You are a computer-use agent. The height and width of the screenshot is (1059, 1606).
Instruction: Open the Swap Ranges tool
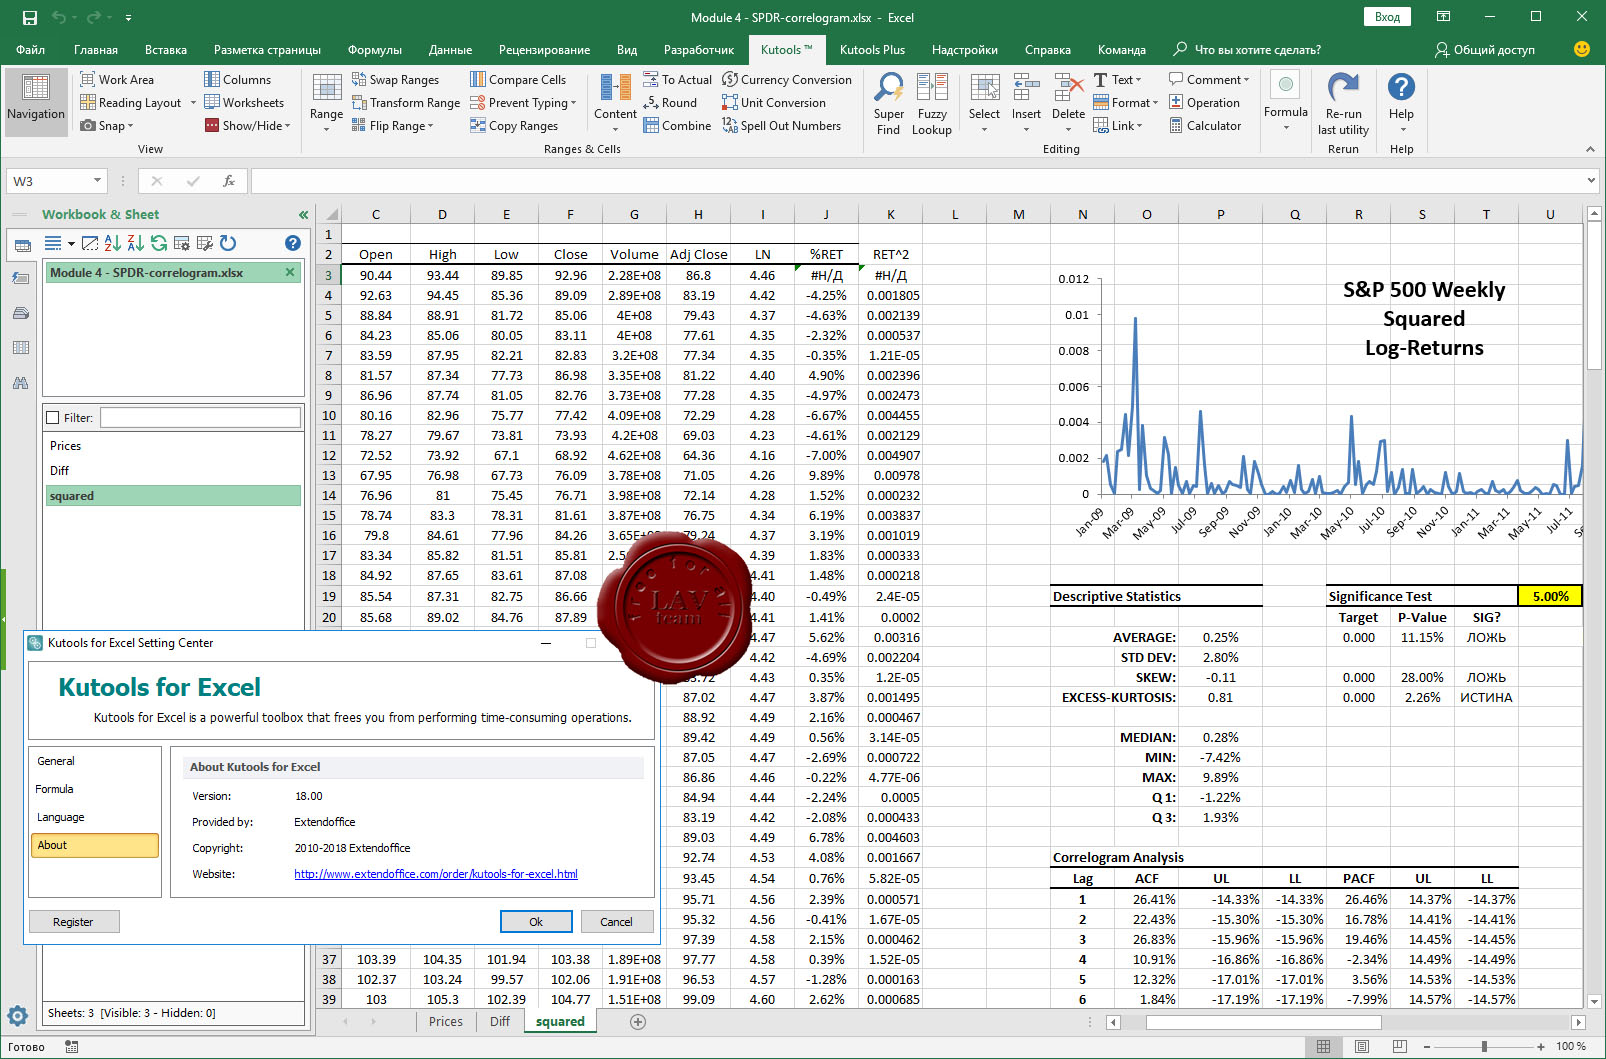(395, 80)
